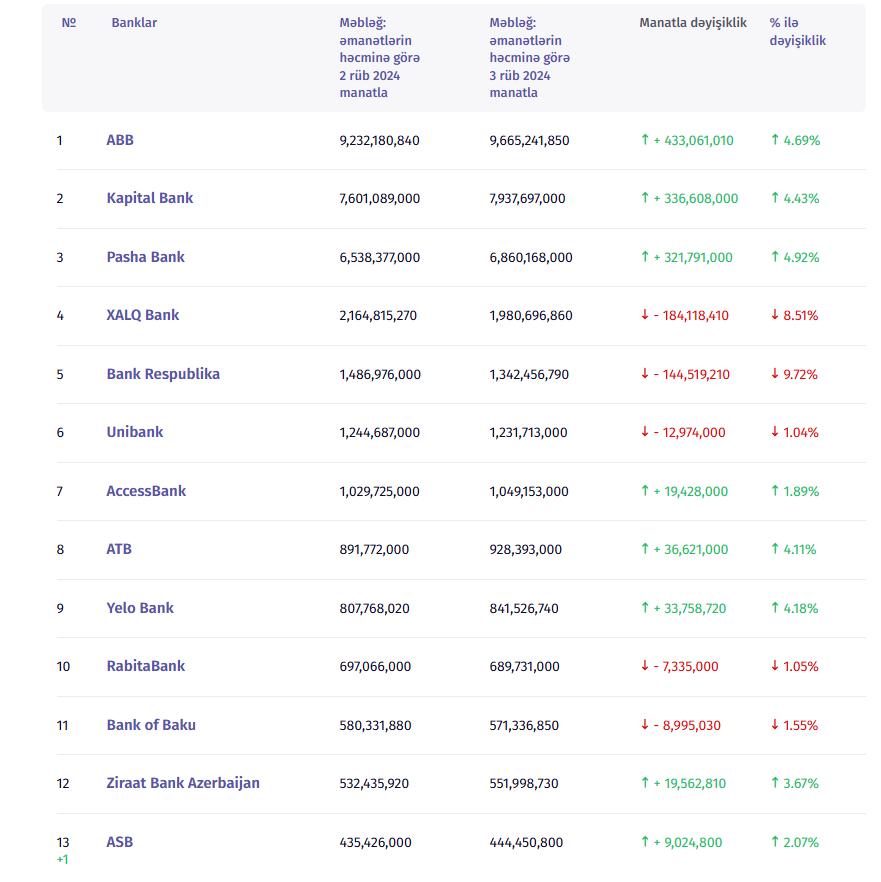This screenshot has width=881, height=882.
Task: Click the "Manatla dəyişiklik" column header
Action: (693, 22)
